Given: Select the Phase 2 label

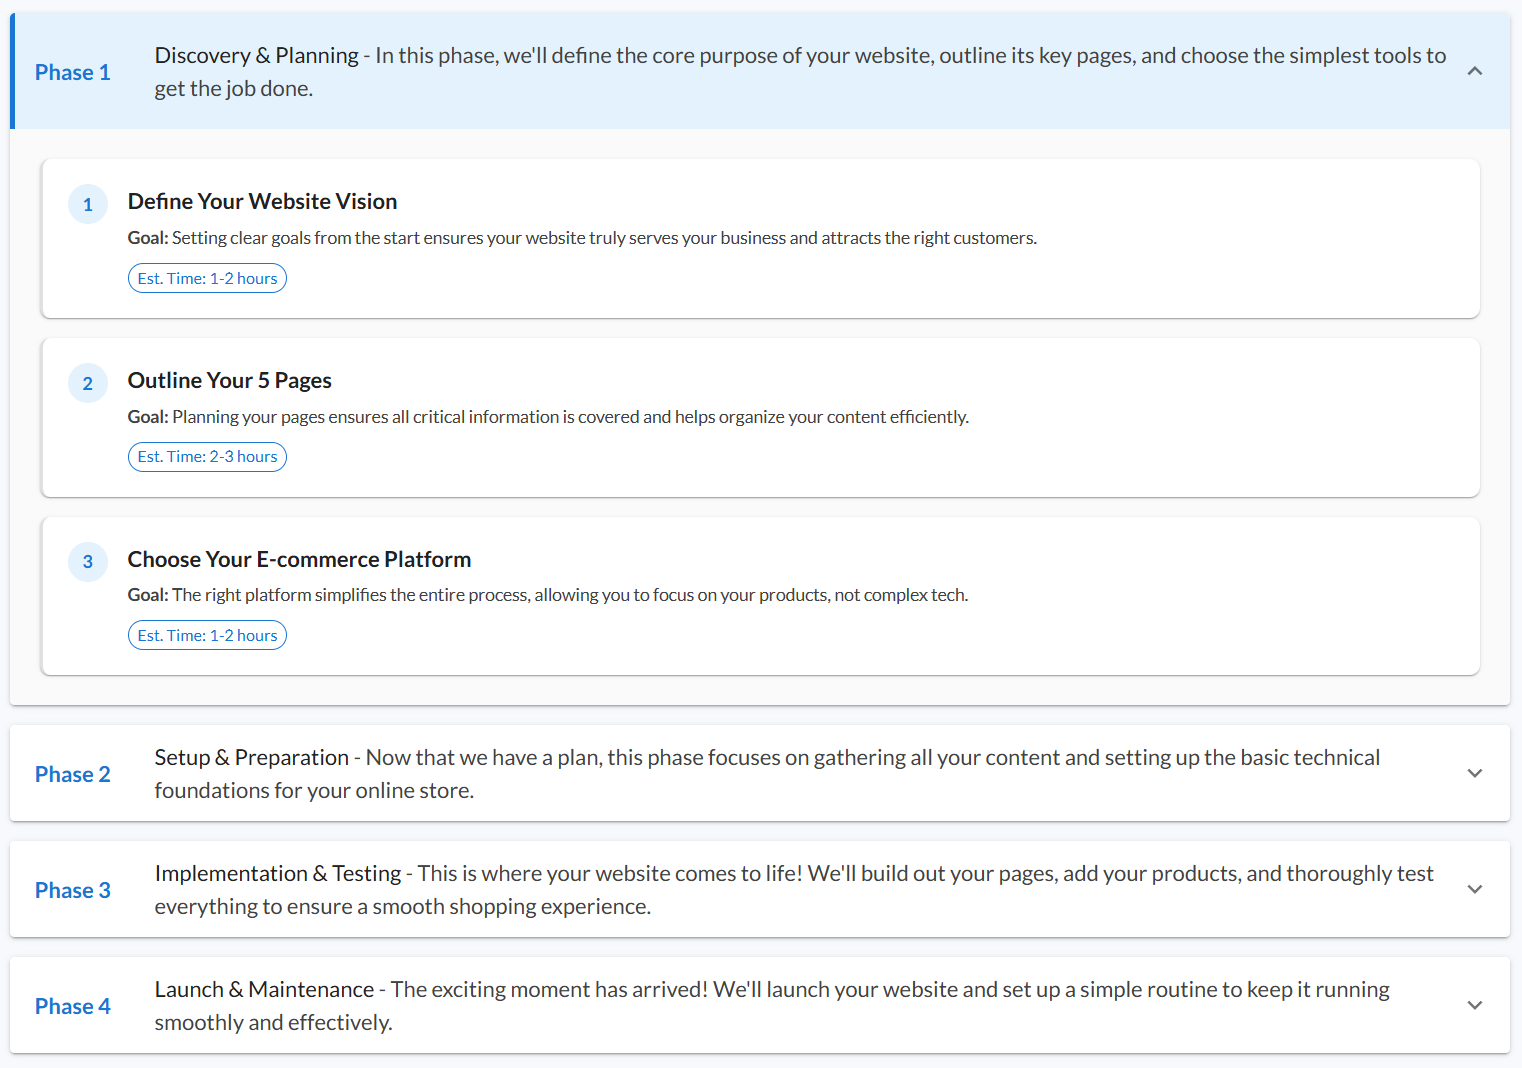Looking at the screenshot, I should click(72, 773).
